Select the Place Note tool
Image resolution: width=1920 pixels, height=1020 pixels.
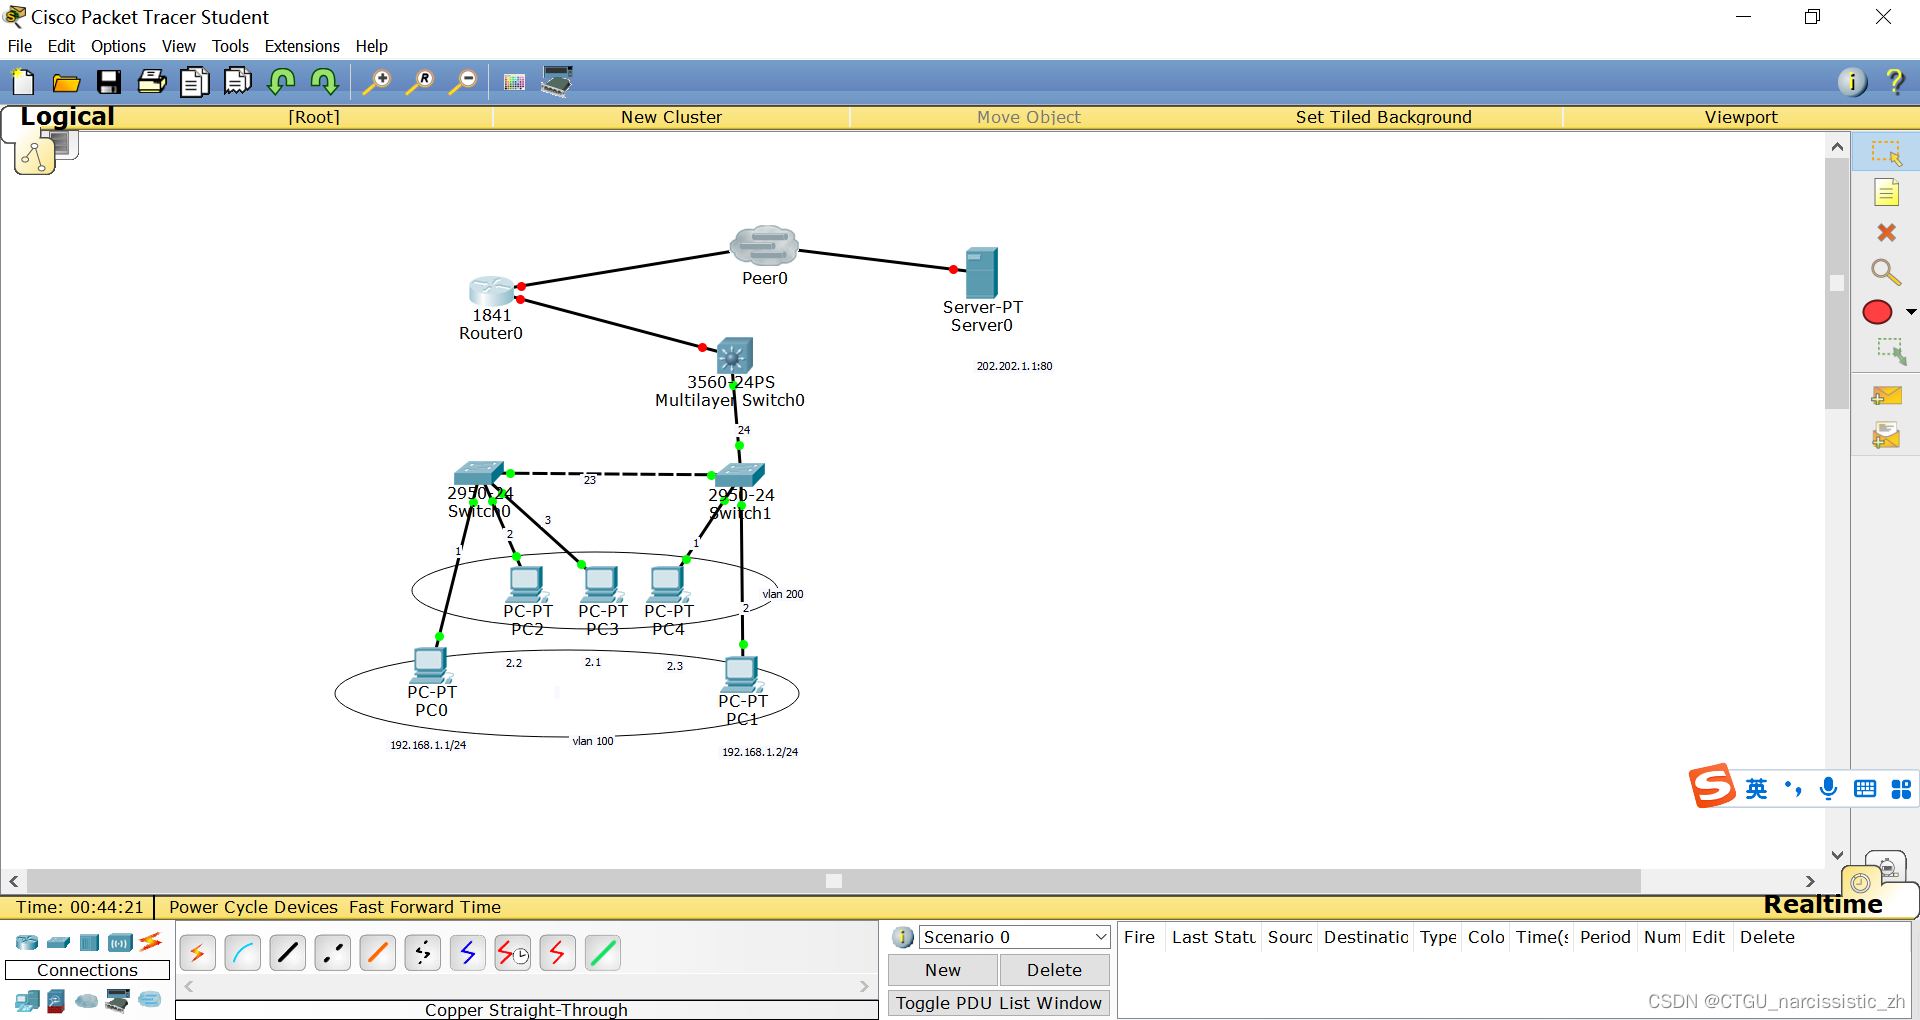[x=1887, y=192]
